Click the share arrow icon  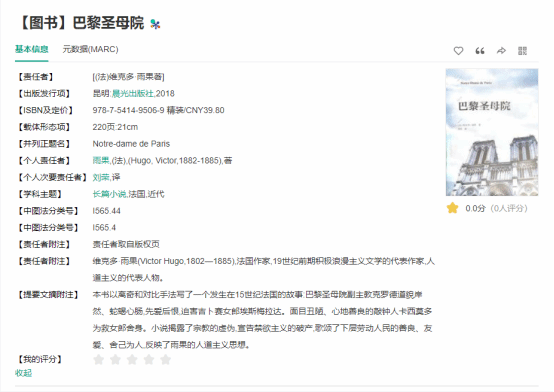click(501, 51)
